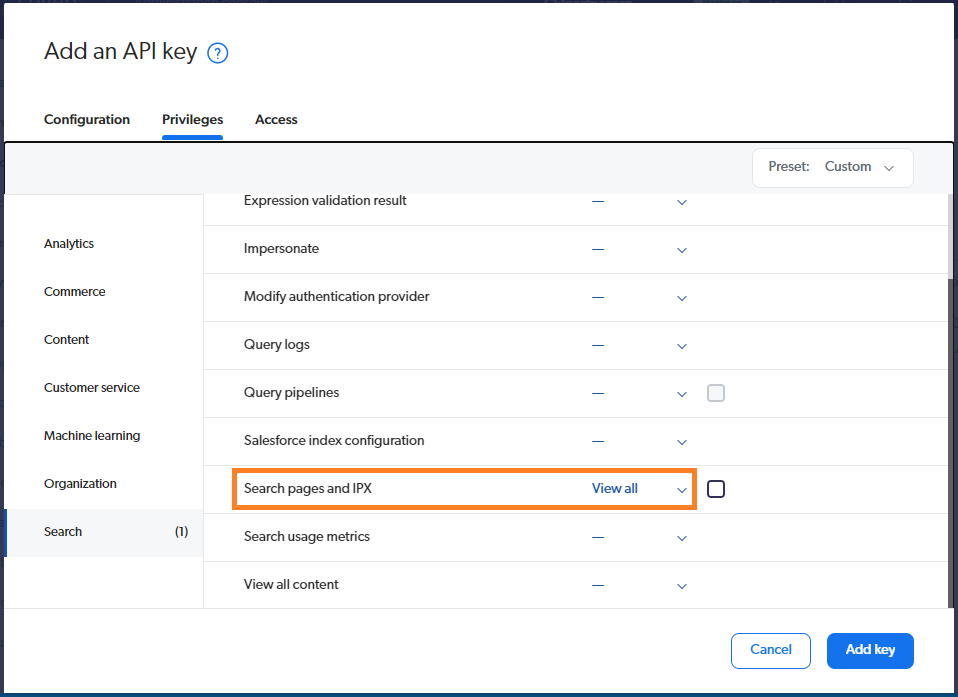The height and width of the screenshot is (697, 958).
Task: Click the Search category count (1)
Action: (181, 532)
